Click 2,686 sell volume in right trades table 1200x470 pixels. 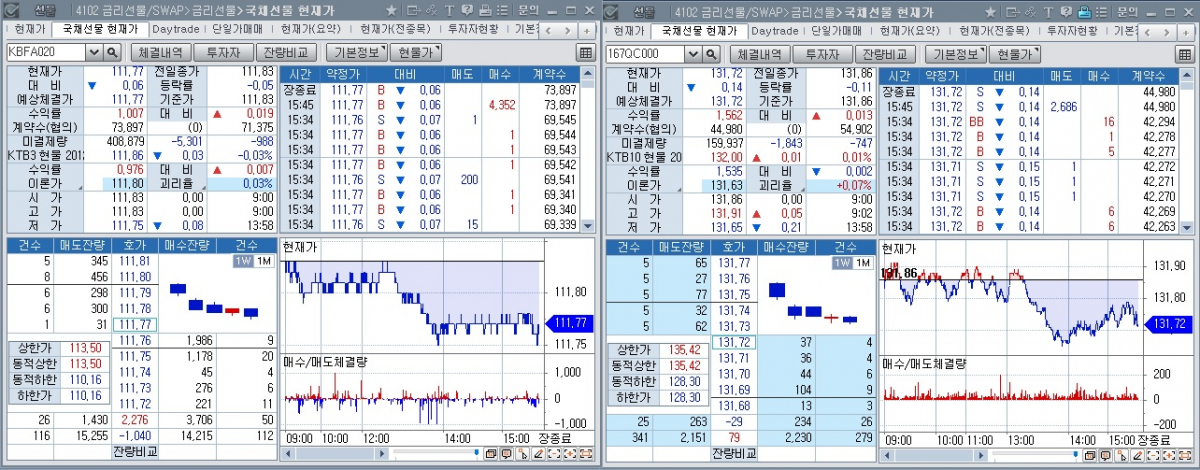click(x=1063, y=107)
